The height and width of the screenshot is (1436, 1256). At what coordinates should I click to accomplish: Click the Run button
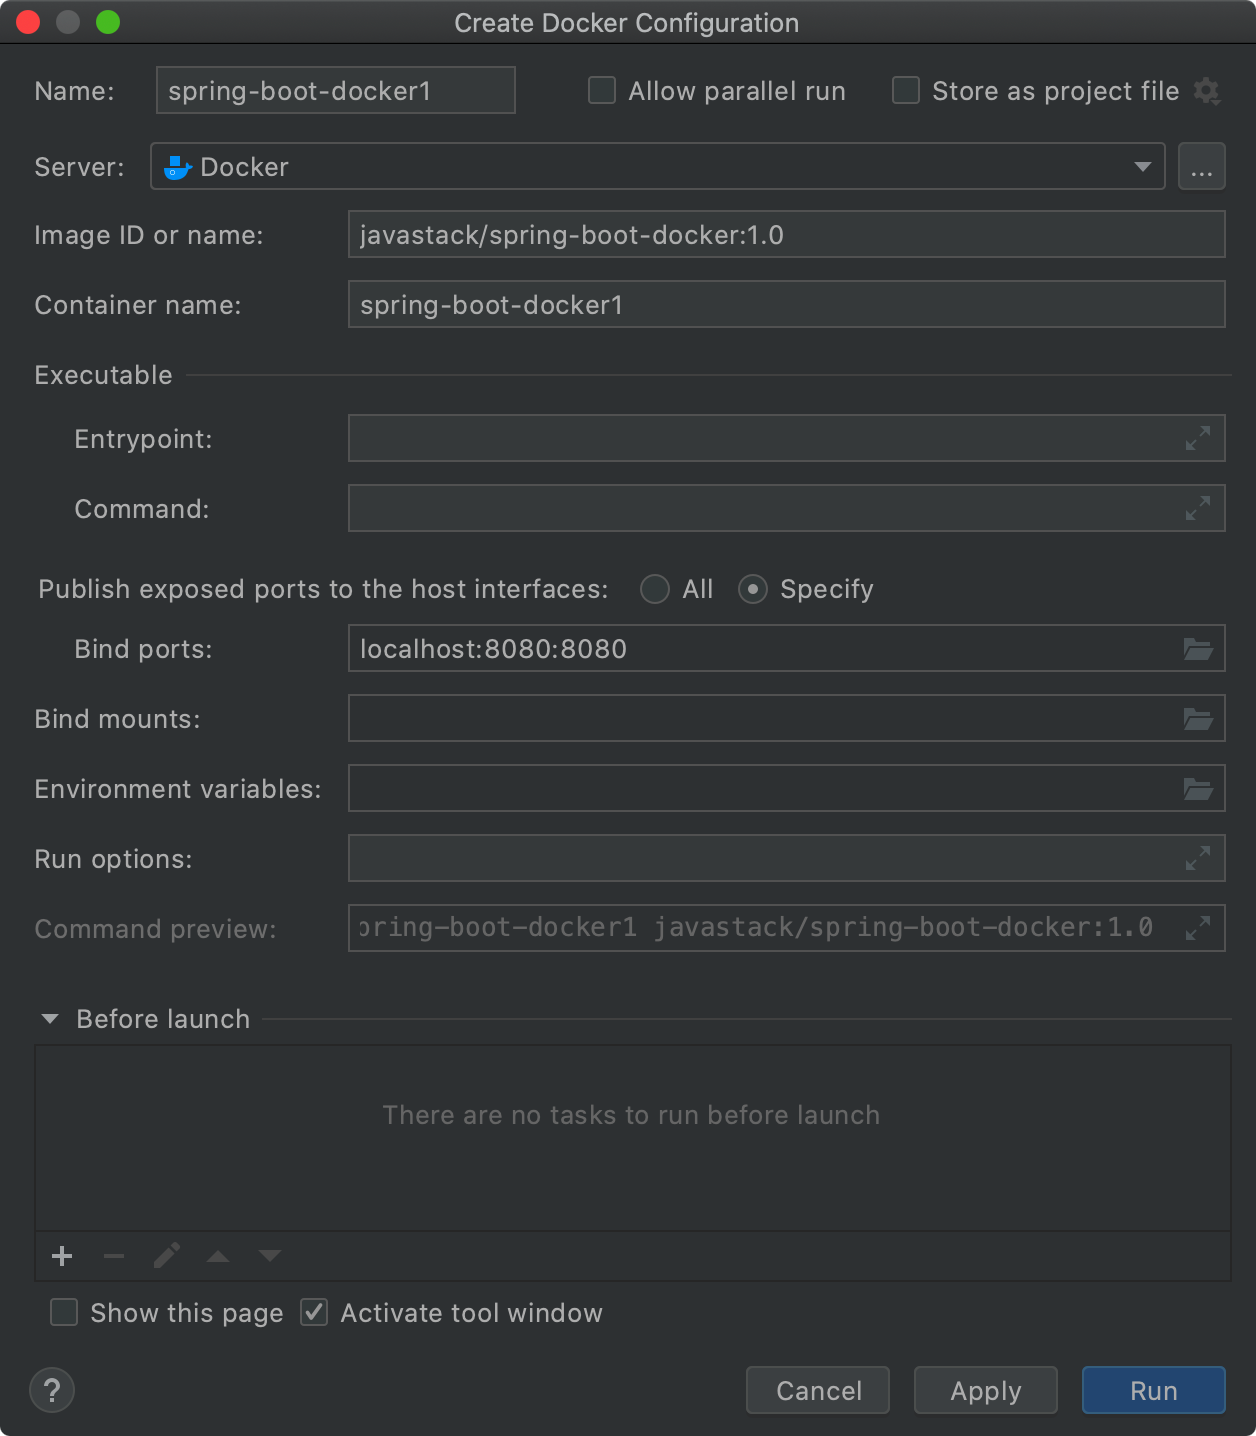pyautogui.click(x=1154, y=1390)
